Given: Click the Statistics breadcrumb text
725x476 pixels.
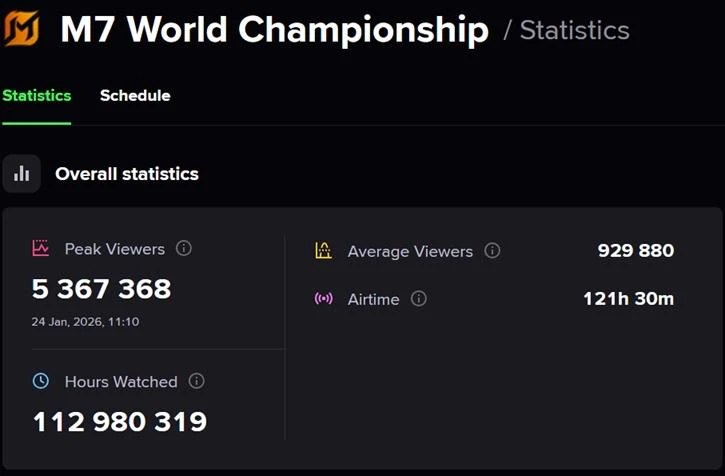Looking at the screenshot, I should [575, 30].
